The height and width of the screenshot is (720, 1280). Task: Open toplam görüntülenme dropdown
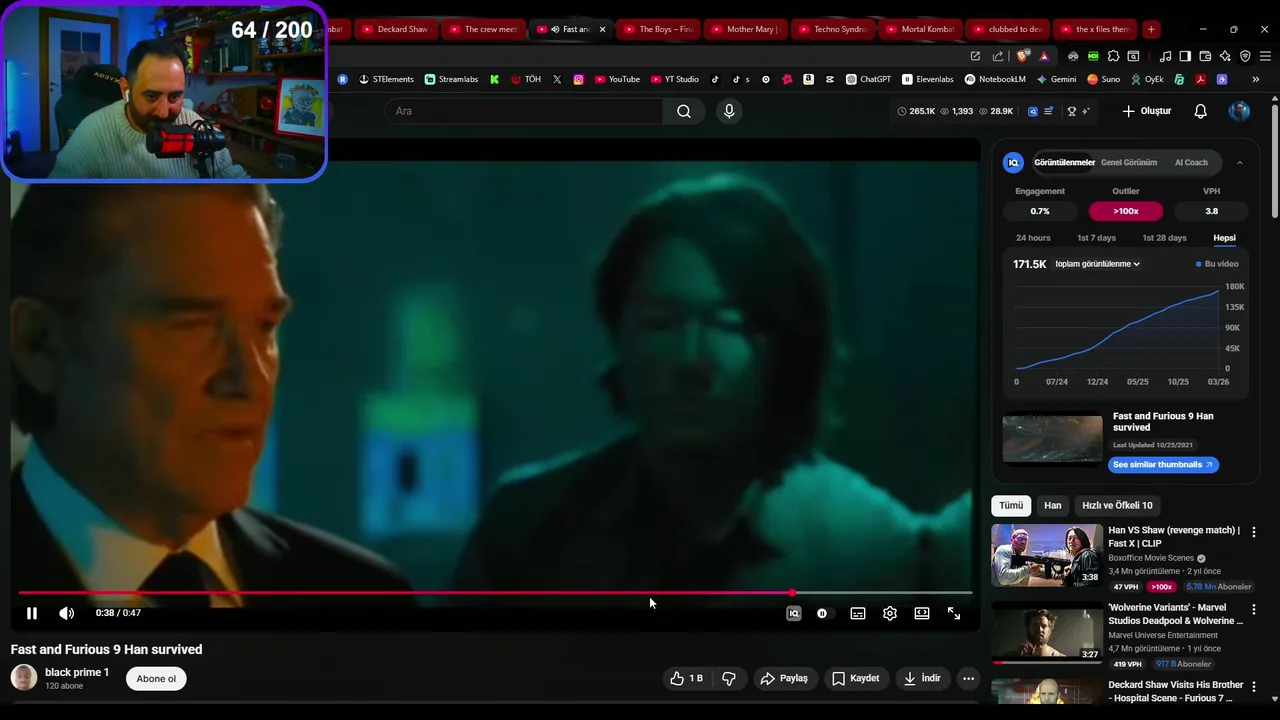1098,264
